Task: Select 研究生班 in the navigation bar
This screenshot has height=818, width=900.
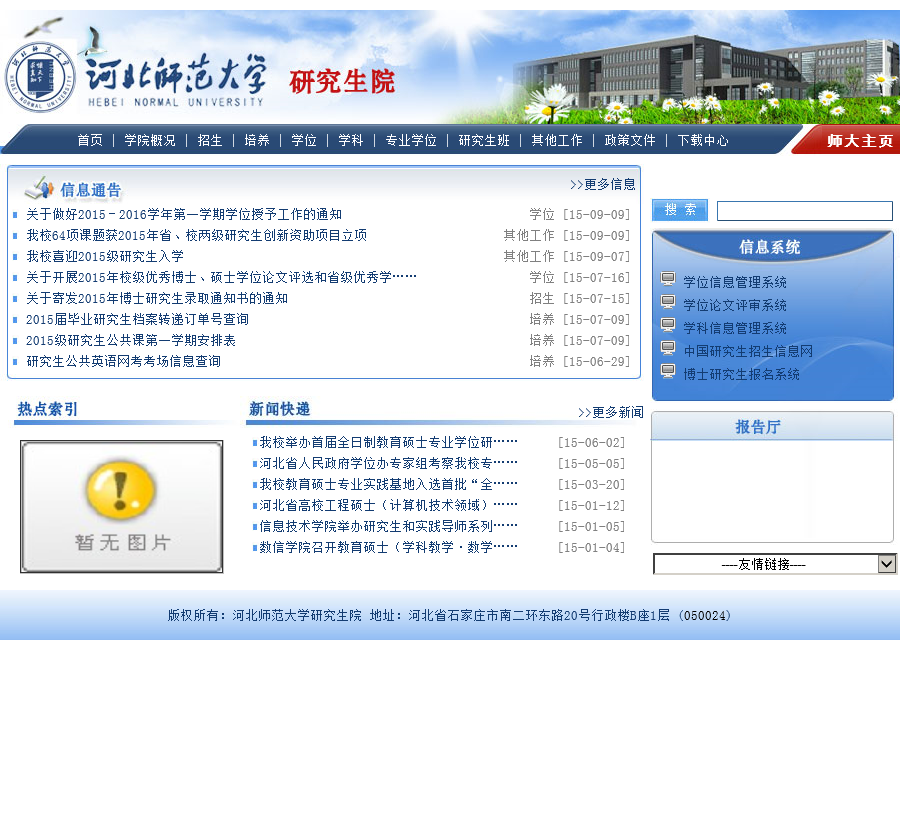Action: point(484,140)
